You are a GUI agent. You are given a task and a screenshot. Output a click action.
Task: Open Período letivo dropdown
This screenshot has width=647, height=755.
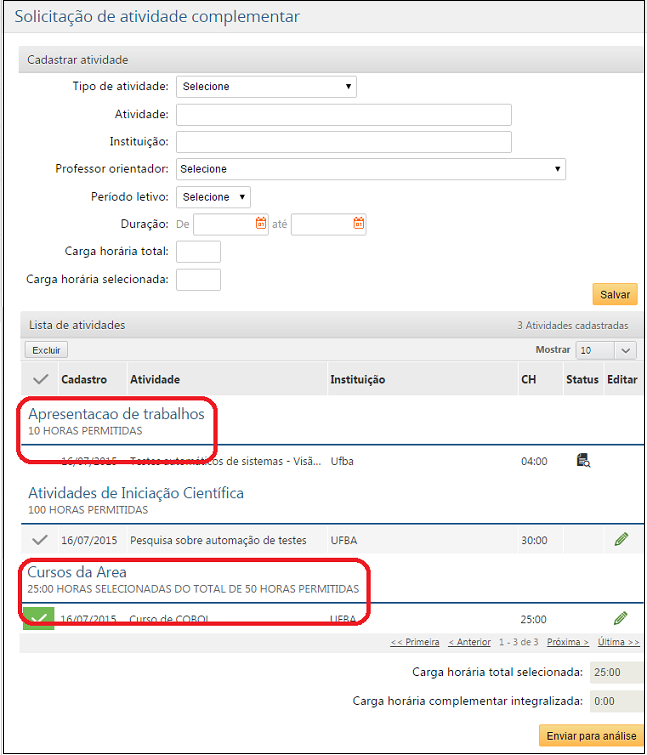(x=213, y=197)
